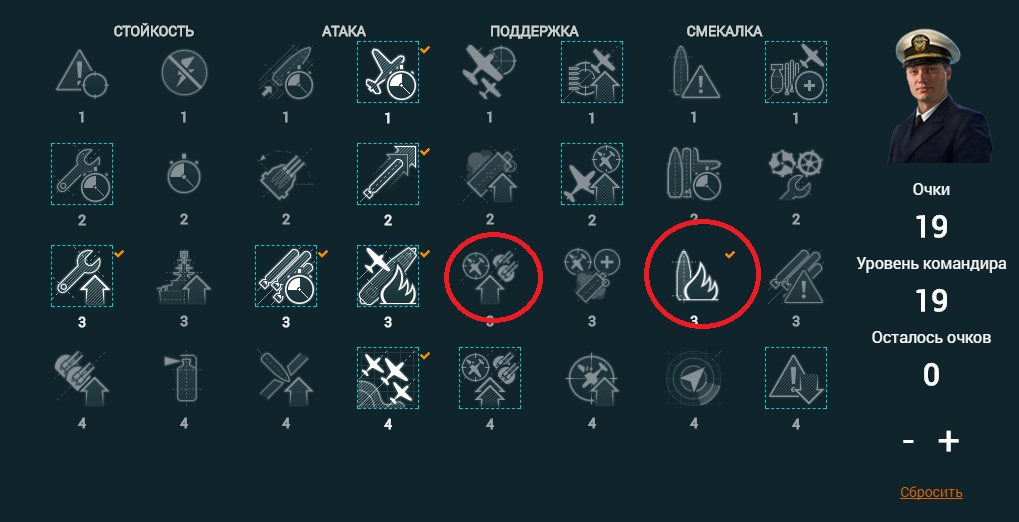
Task: Increase commander level with plus button
Action: point(948,441)
